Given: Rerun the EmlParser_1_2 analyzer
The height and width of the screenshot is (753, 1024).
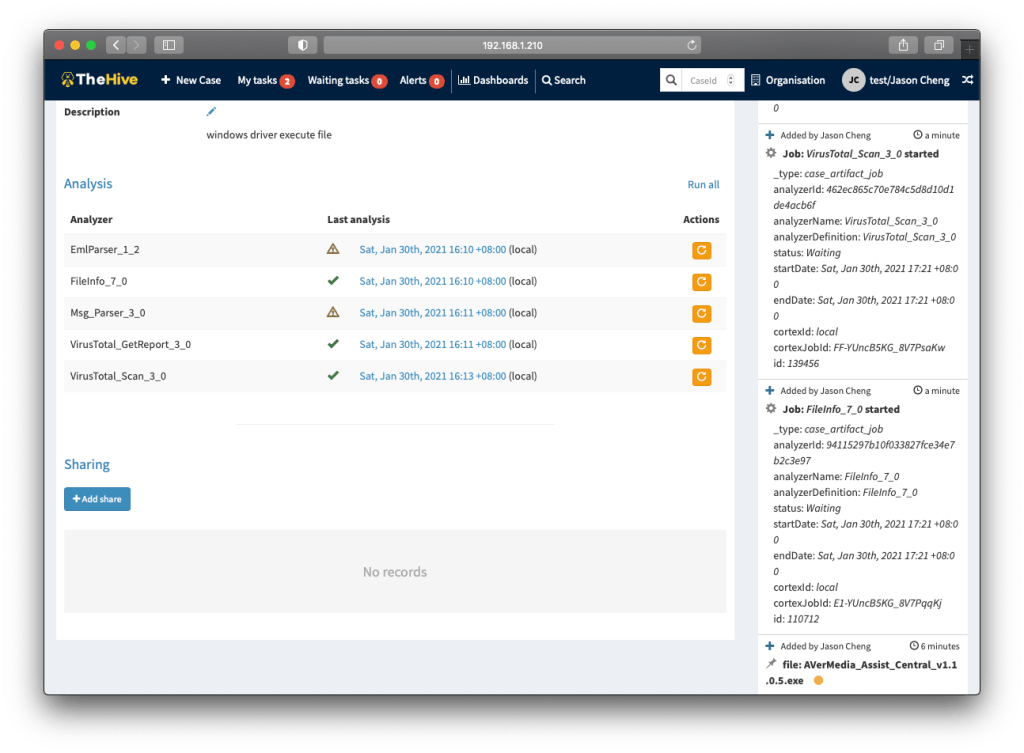Looking at the screenshot, I should coord(701,250).
